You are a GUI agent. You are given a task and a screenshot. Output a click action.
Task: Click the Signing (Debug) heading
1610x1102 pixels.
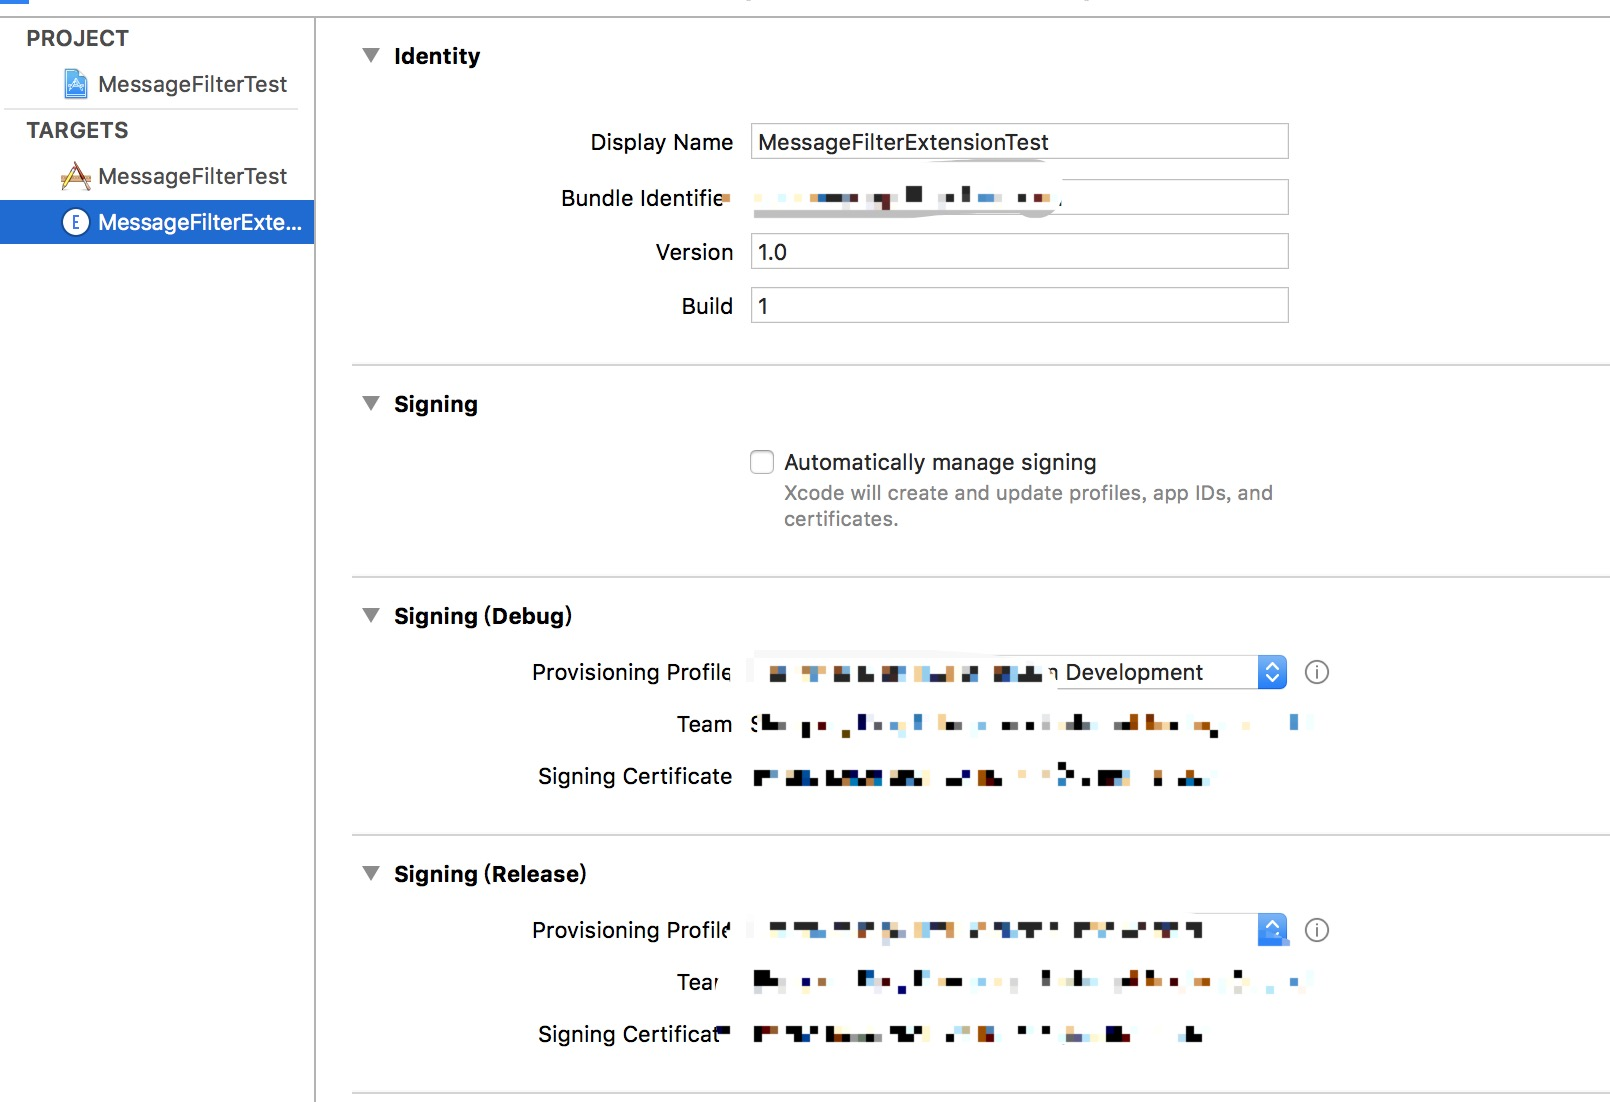click(483, 616)
